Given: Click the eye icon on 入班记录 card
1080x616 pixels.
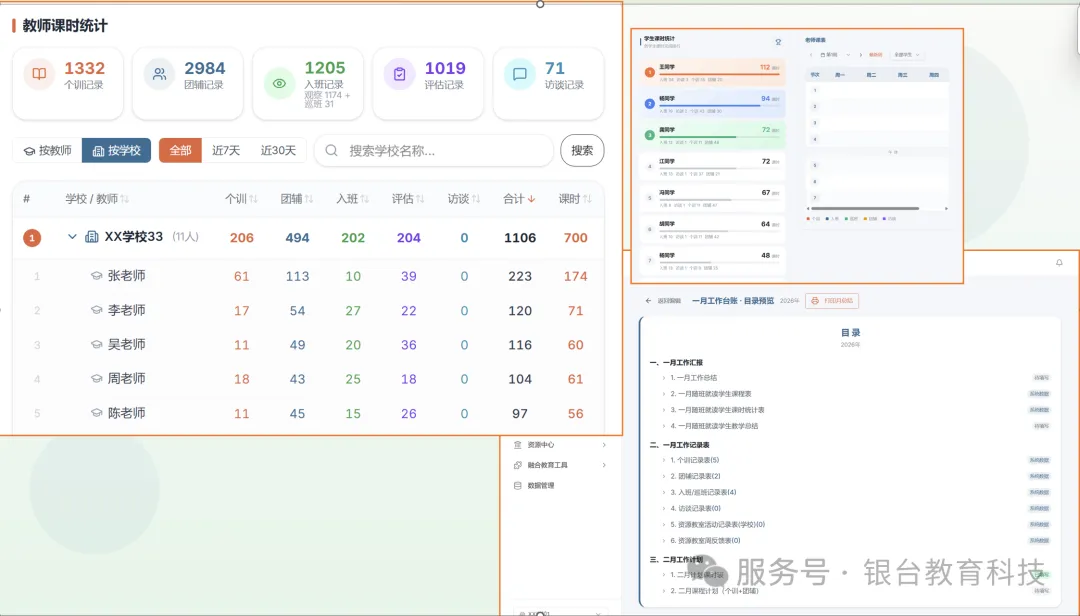Looking at the screenshot, I should click(279, 83).
